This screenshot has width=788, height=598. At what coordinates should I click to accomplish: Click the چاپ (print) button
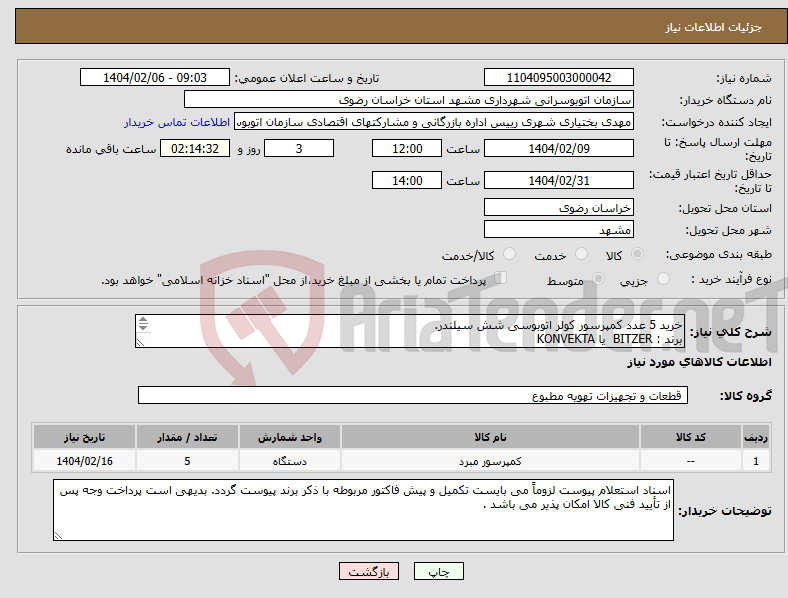tap(438, 571)
